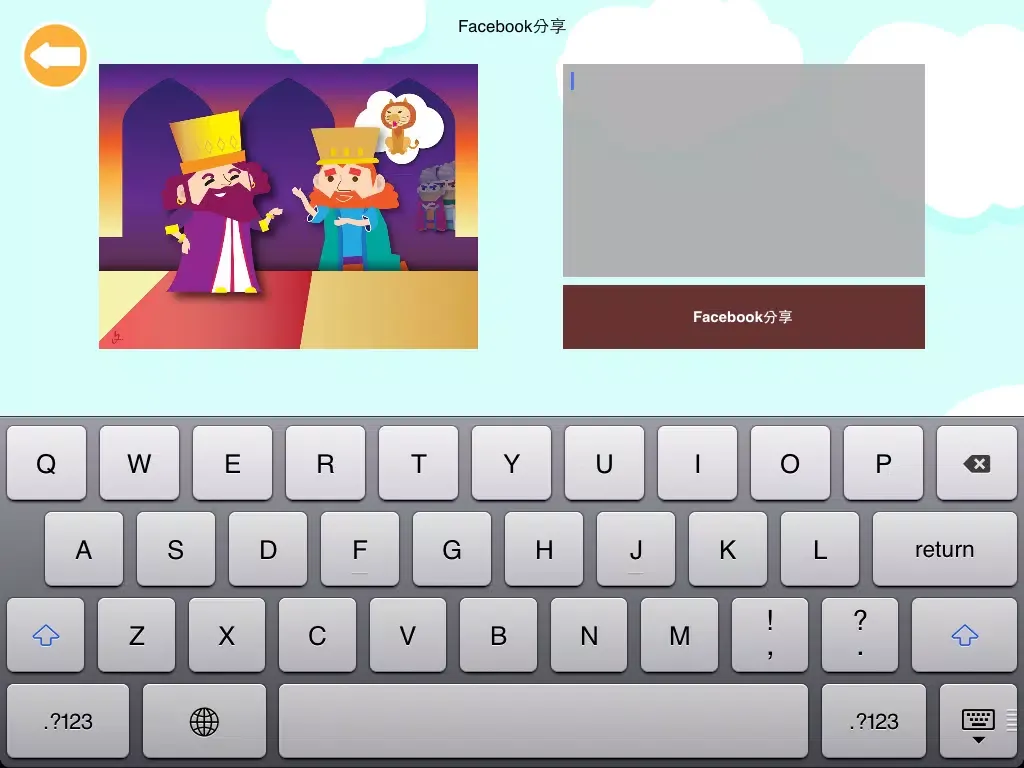Tap the G key
Viewport: 1024px width, 768px height.
[452, 549]
